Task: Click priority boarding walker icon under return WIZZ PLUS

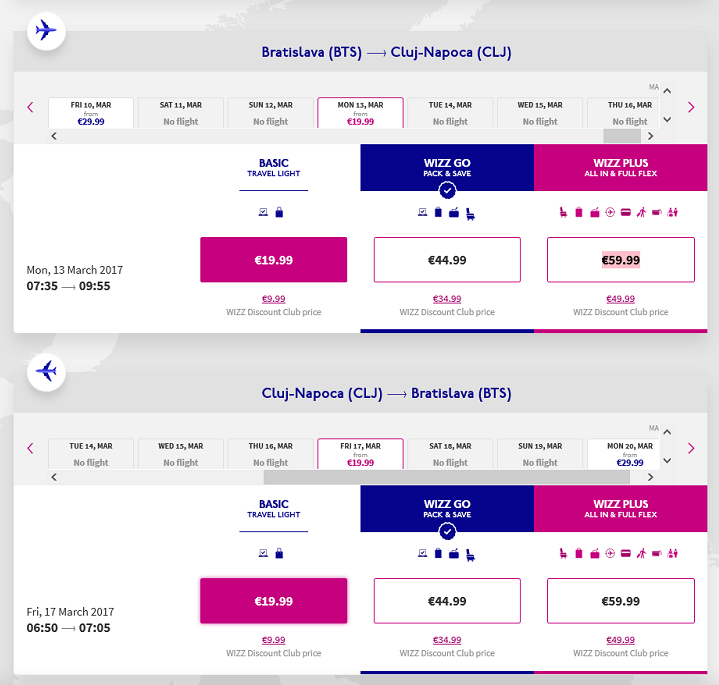Action: pyautogui.click(x=641, y=553)
